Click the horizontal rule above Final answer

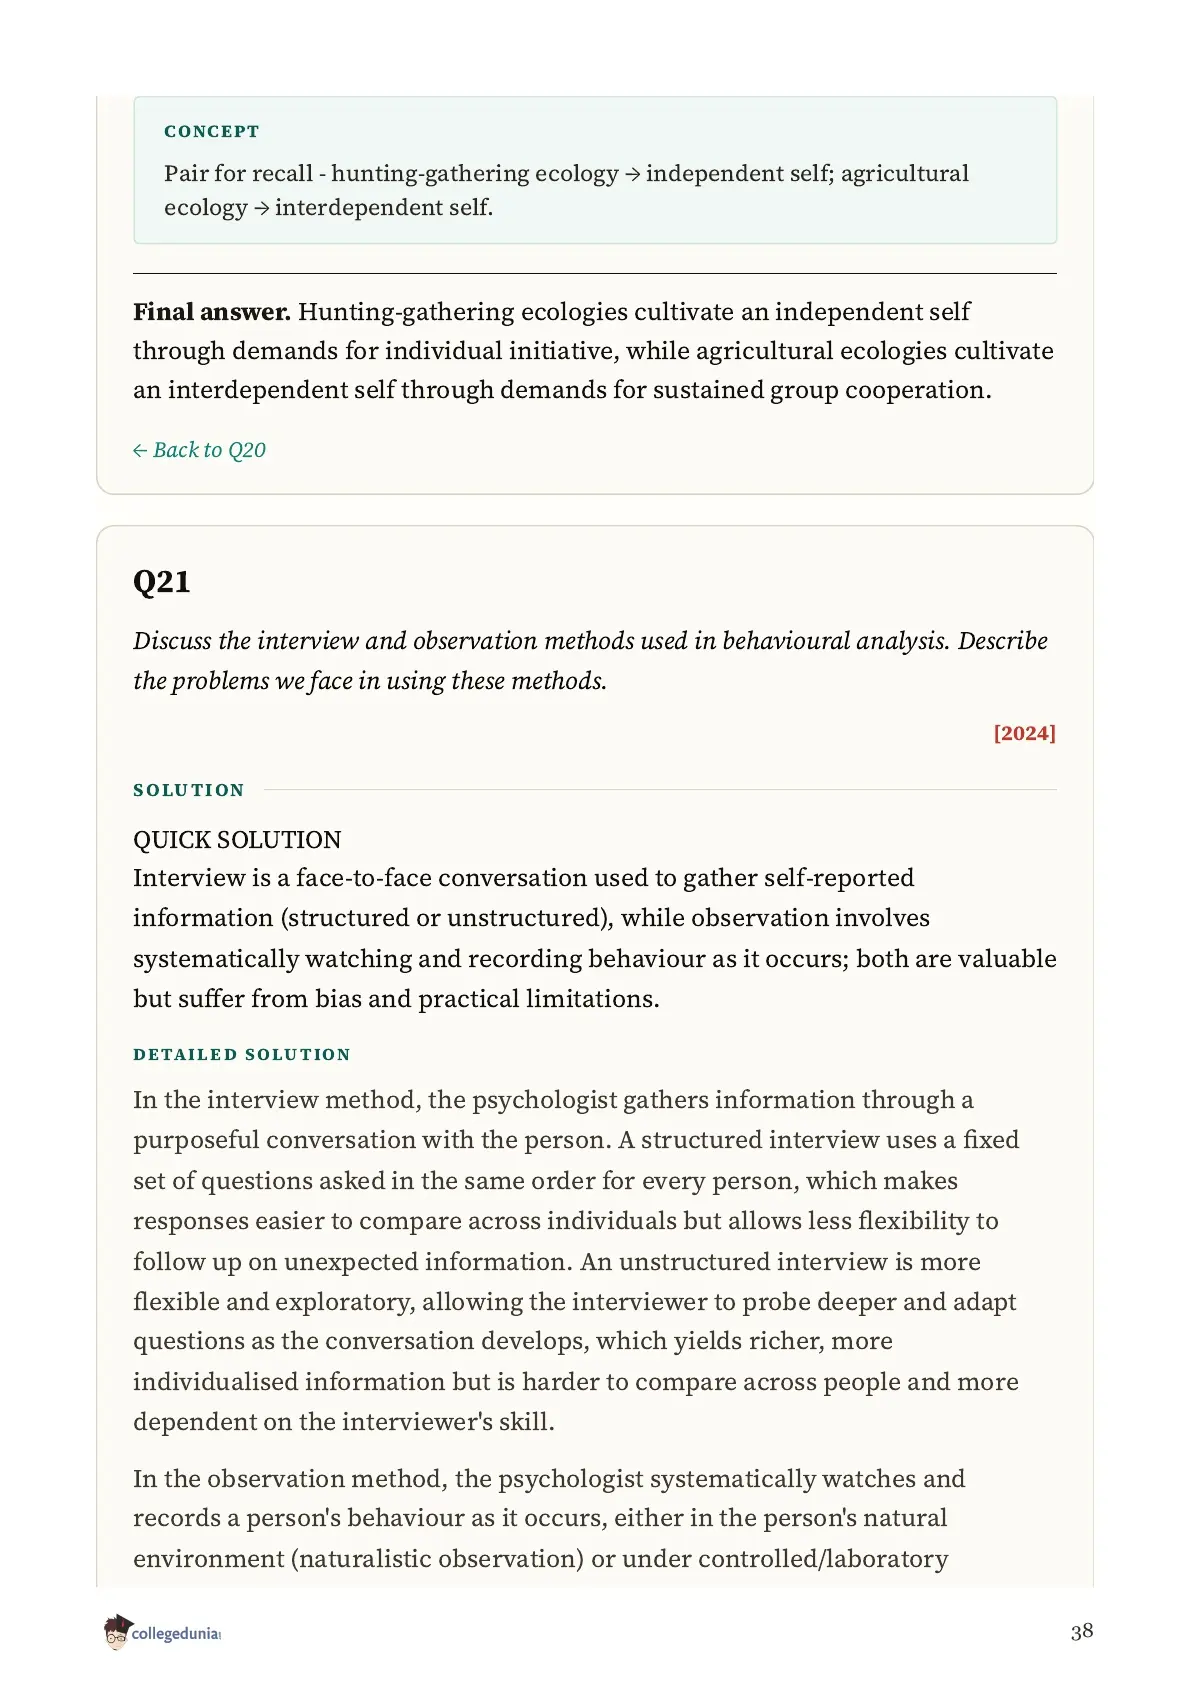click(595, 273)
